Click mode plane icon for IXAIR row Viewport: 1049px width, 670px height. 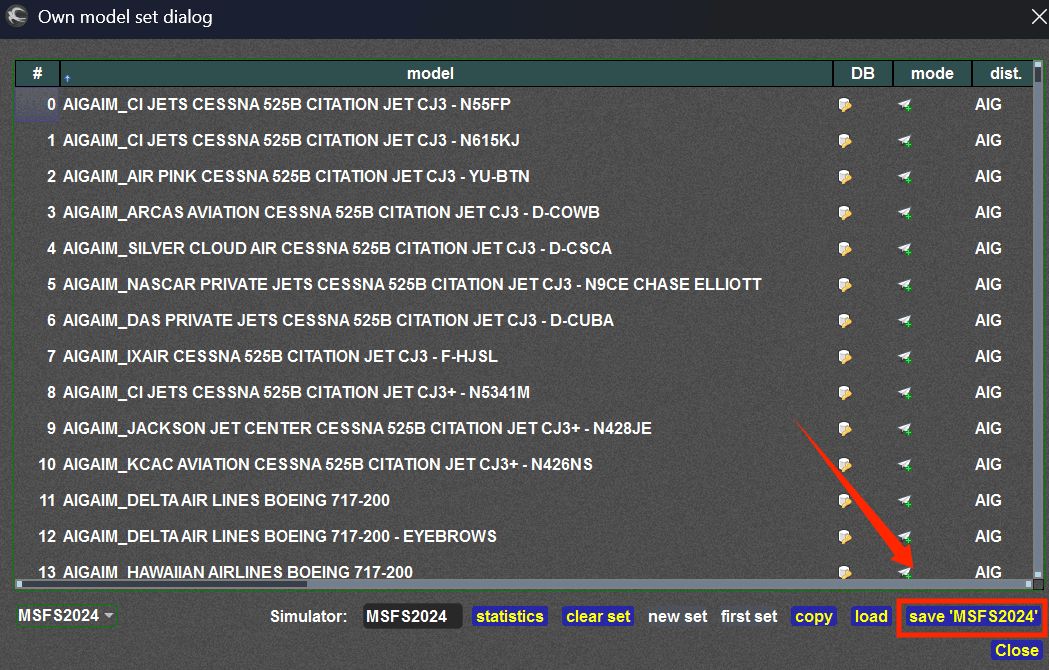(904, 357)
